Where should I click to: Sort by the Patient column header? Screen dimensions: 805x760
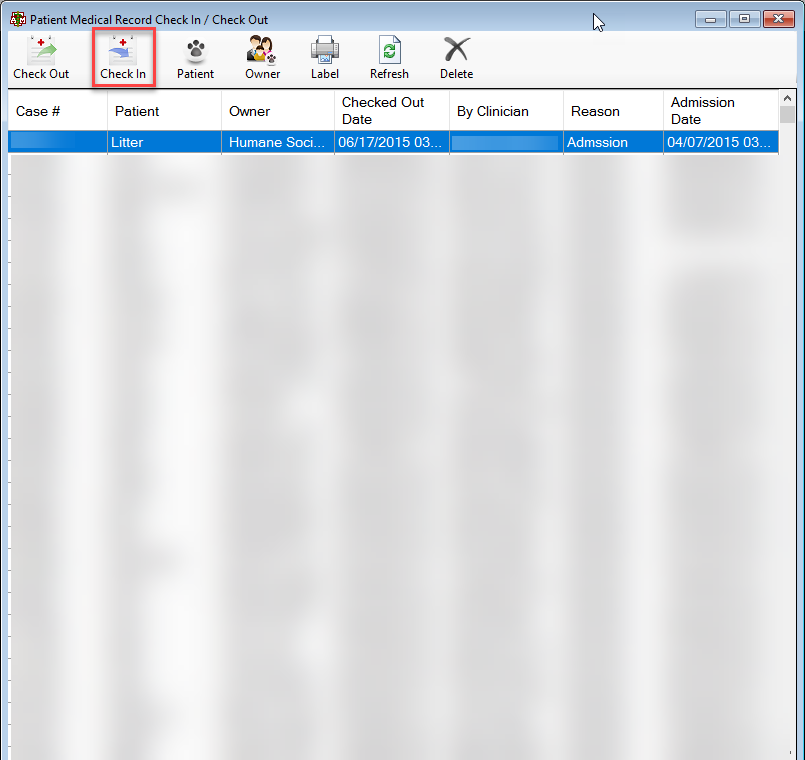click(x=164, y=111)
